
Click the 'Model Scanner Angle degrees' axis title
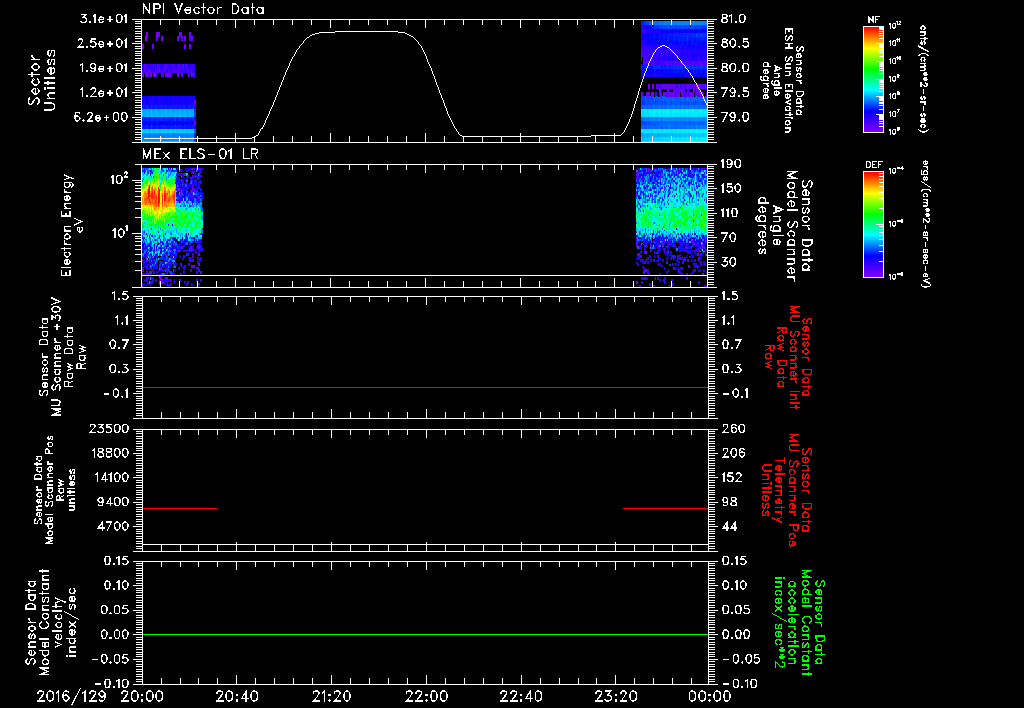[784, 225]
